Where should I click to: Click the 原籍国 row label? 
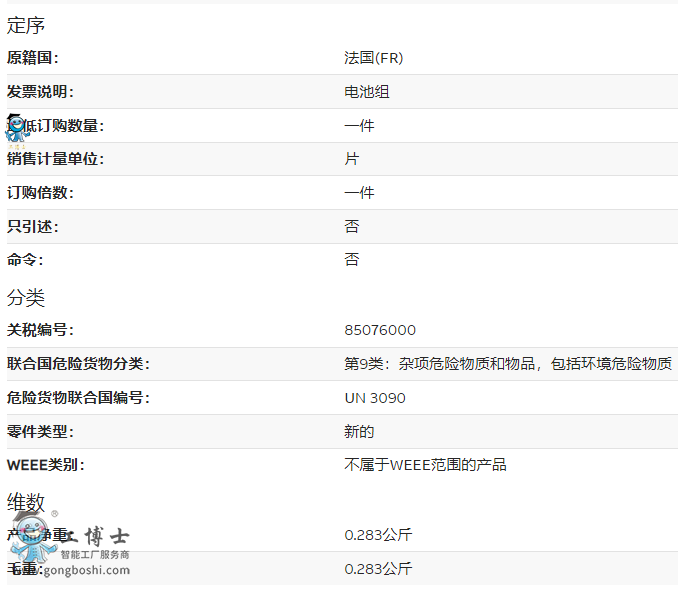(x=33, y=58)
